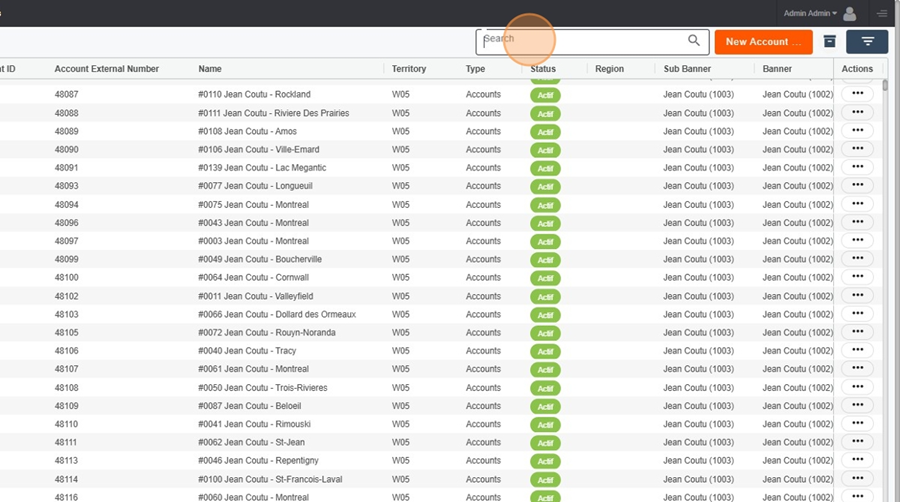Open the archive box icon
The height and width of the screenshot is (502, 900).
829,41
